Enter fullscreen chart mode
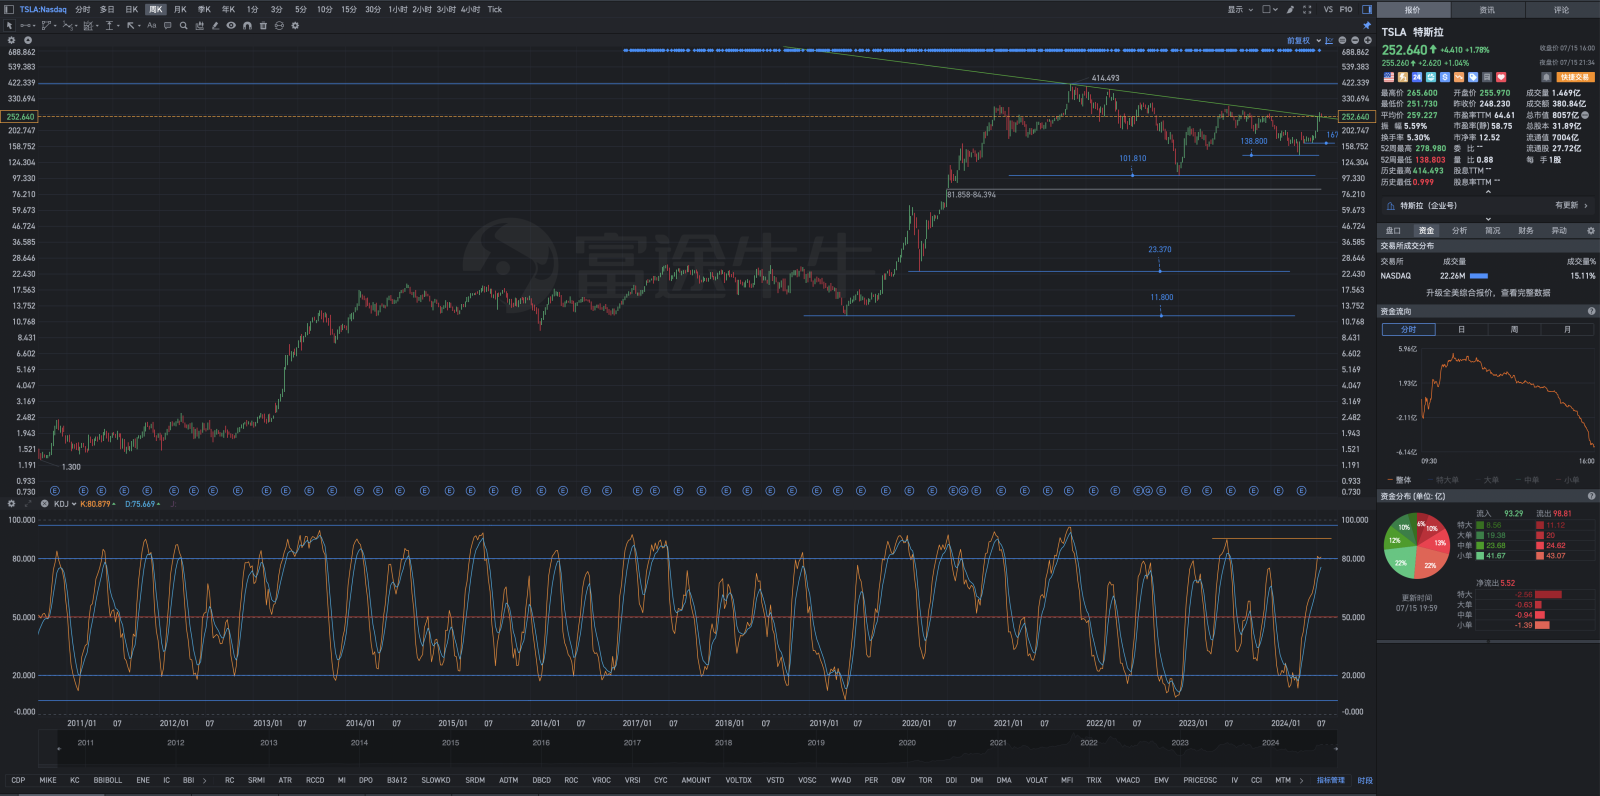This screenshot has height=796, width=1600. 1307,9
